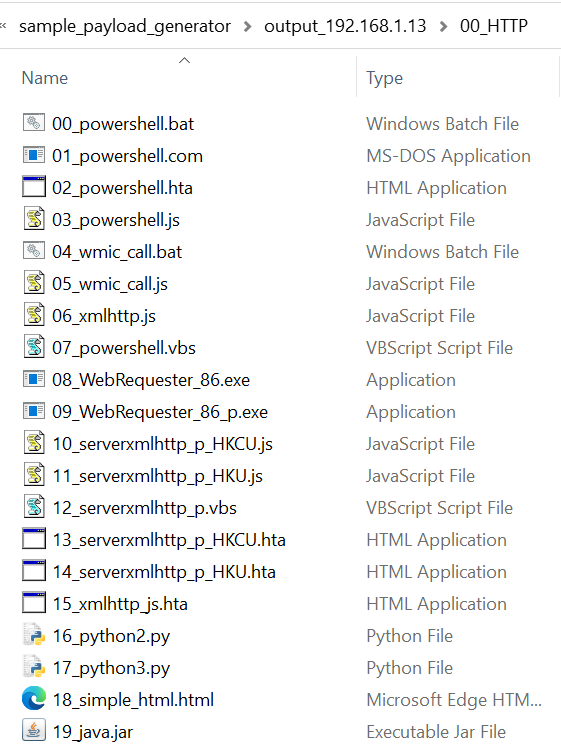Expand chevron after sample_payload_generator breadcrumb
561x748 pixels.
247,26
